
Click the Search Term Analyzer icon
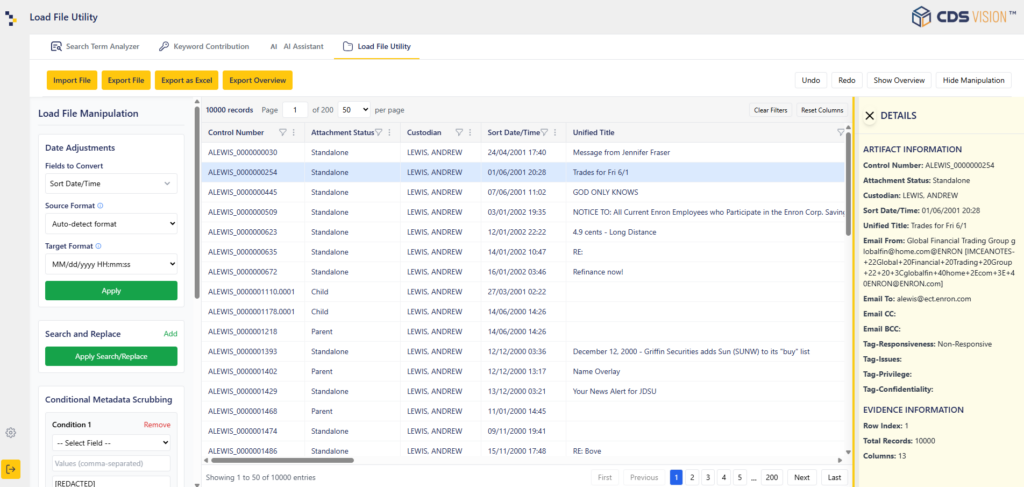pos(56,46)
